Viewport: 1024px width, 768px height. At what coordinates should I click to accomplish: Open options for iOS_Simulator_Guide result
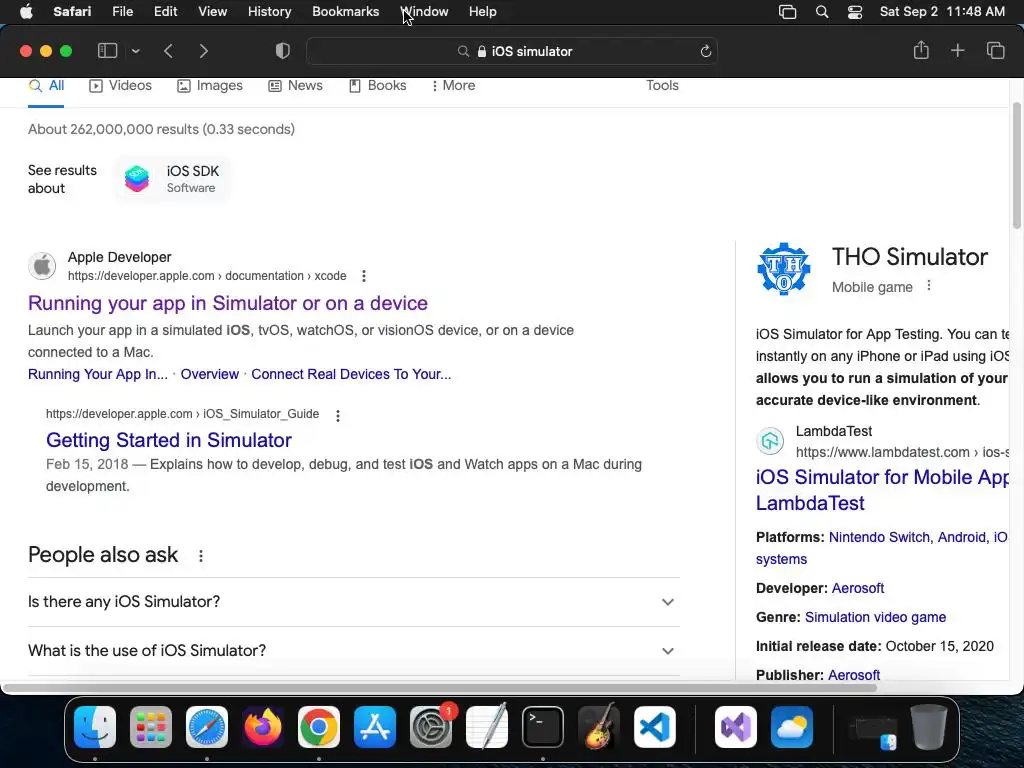point(338,415)
